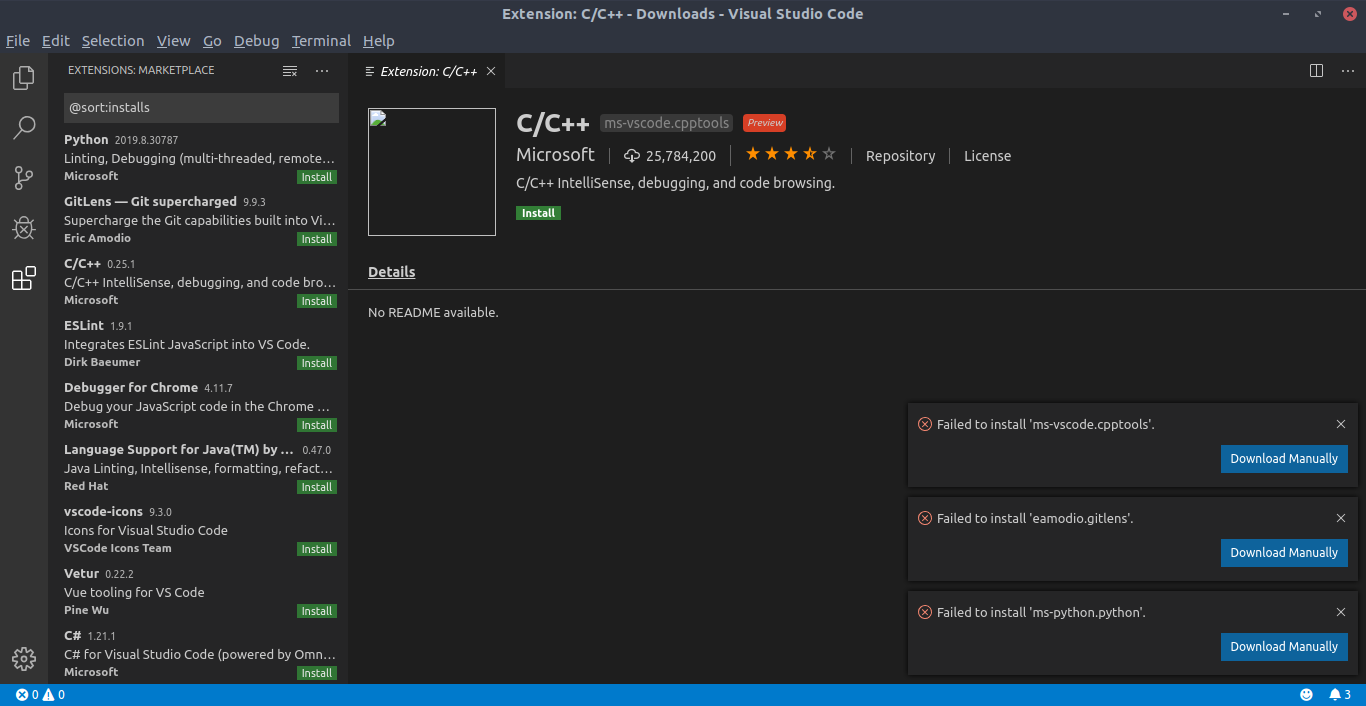Switch to the 'Extension: C/C++' tab

point(428,71)
